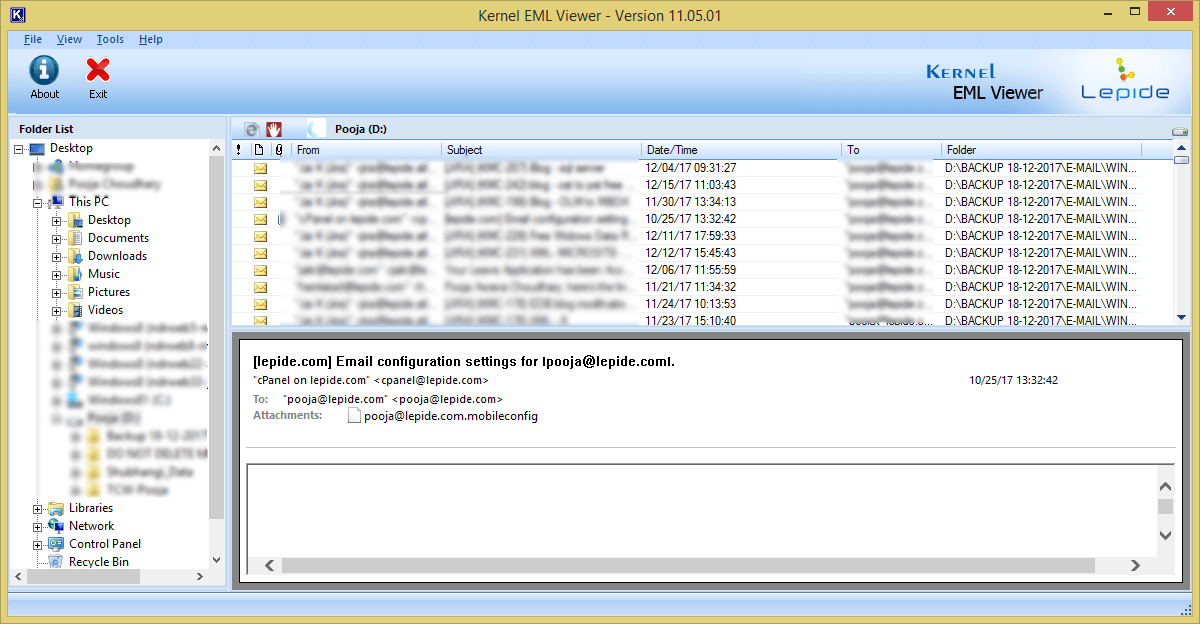The image size is (1200, 625).
Task: Expand the Downloads folder node
Action: (x=57, y=257)
